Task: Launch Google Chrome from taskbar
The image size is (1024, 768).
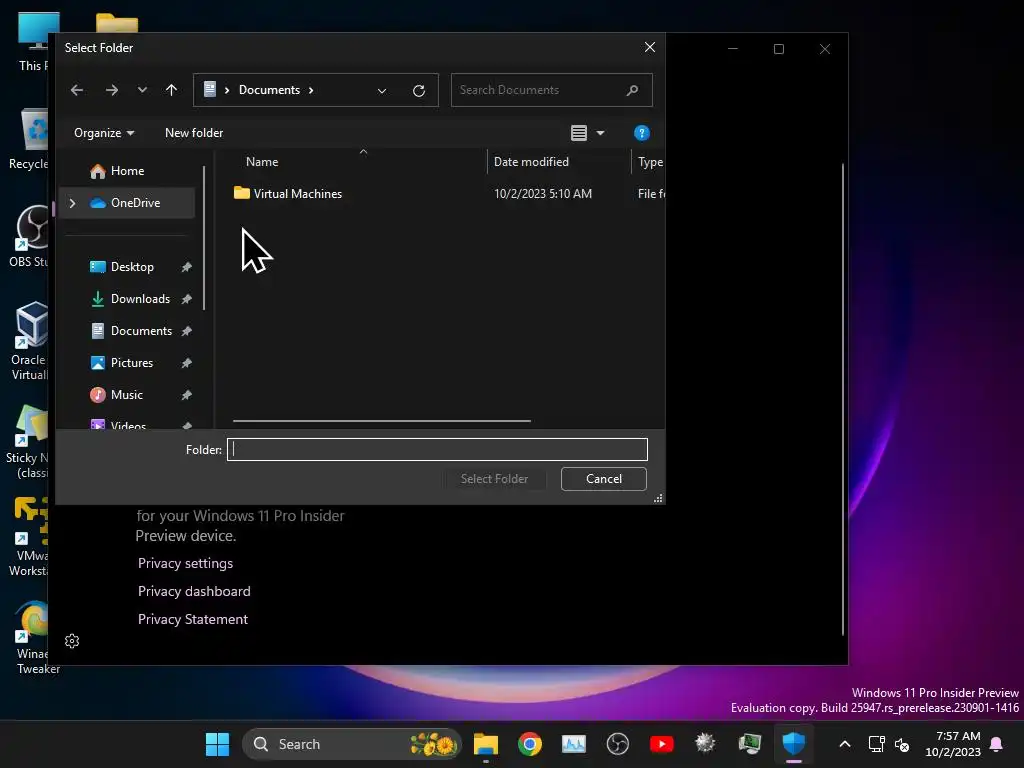Action: pyautogui.click(x=530, y=744)
